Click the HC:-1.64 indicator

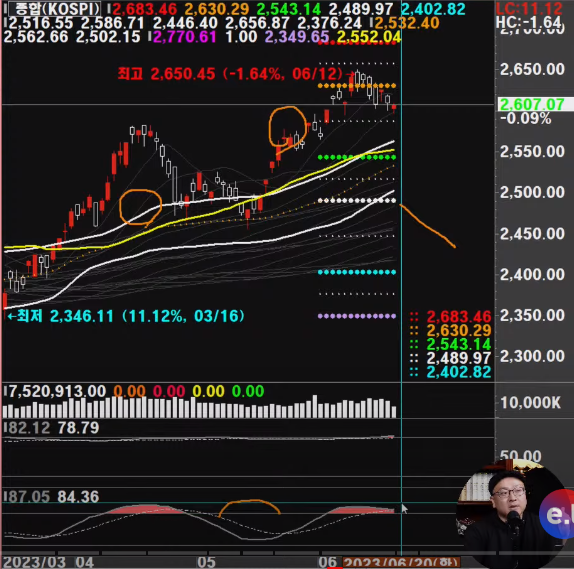pyautogui.click(x=529, y=23)
